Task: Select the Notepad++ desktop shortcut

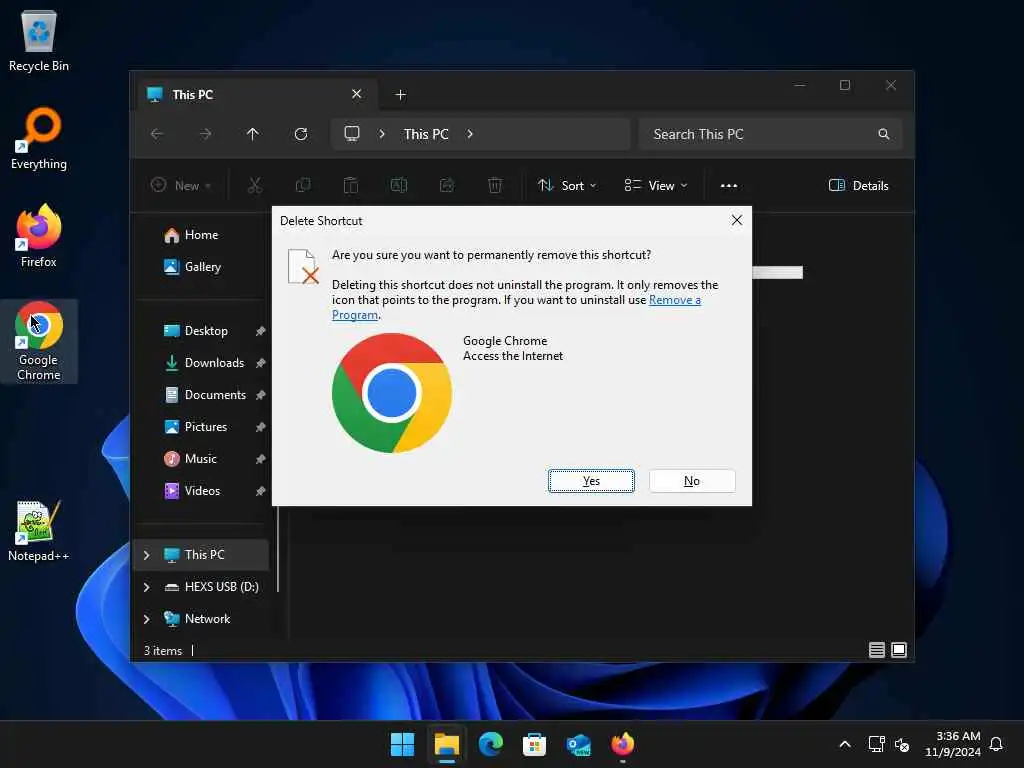Action: coord(39,531)
